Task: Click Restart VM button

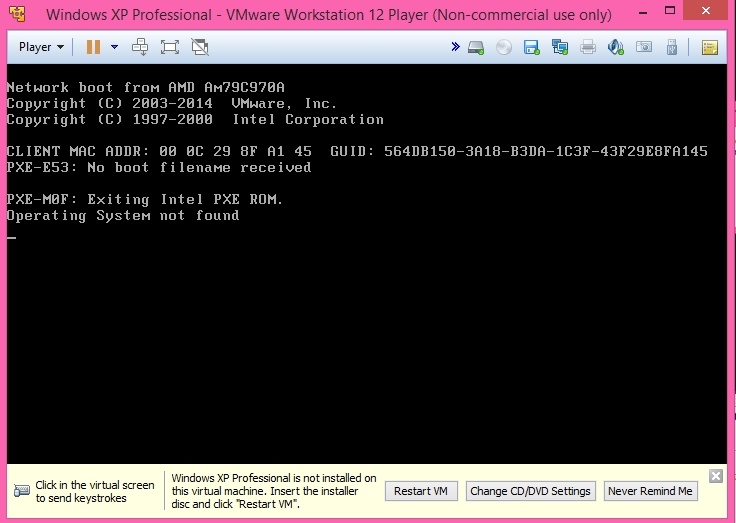Action: tap(421, 491)
